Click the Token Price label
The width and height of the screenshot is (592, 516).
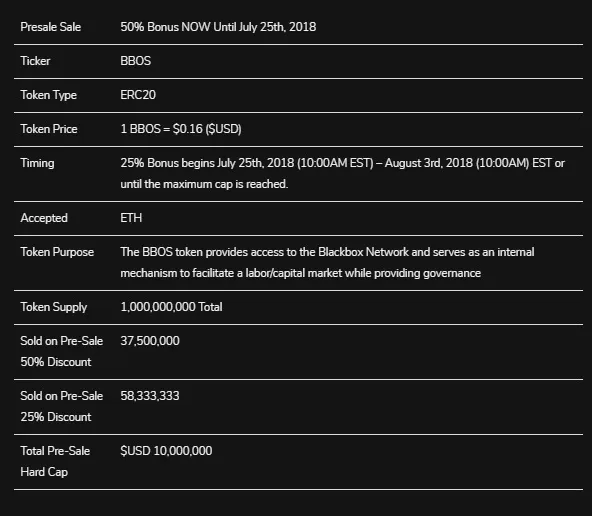(49, 129)
